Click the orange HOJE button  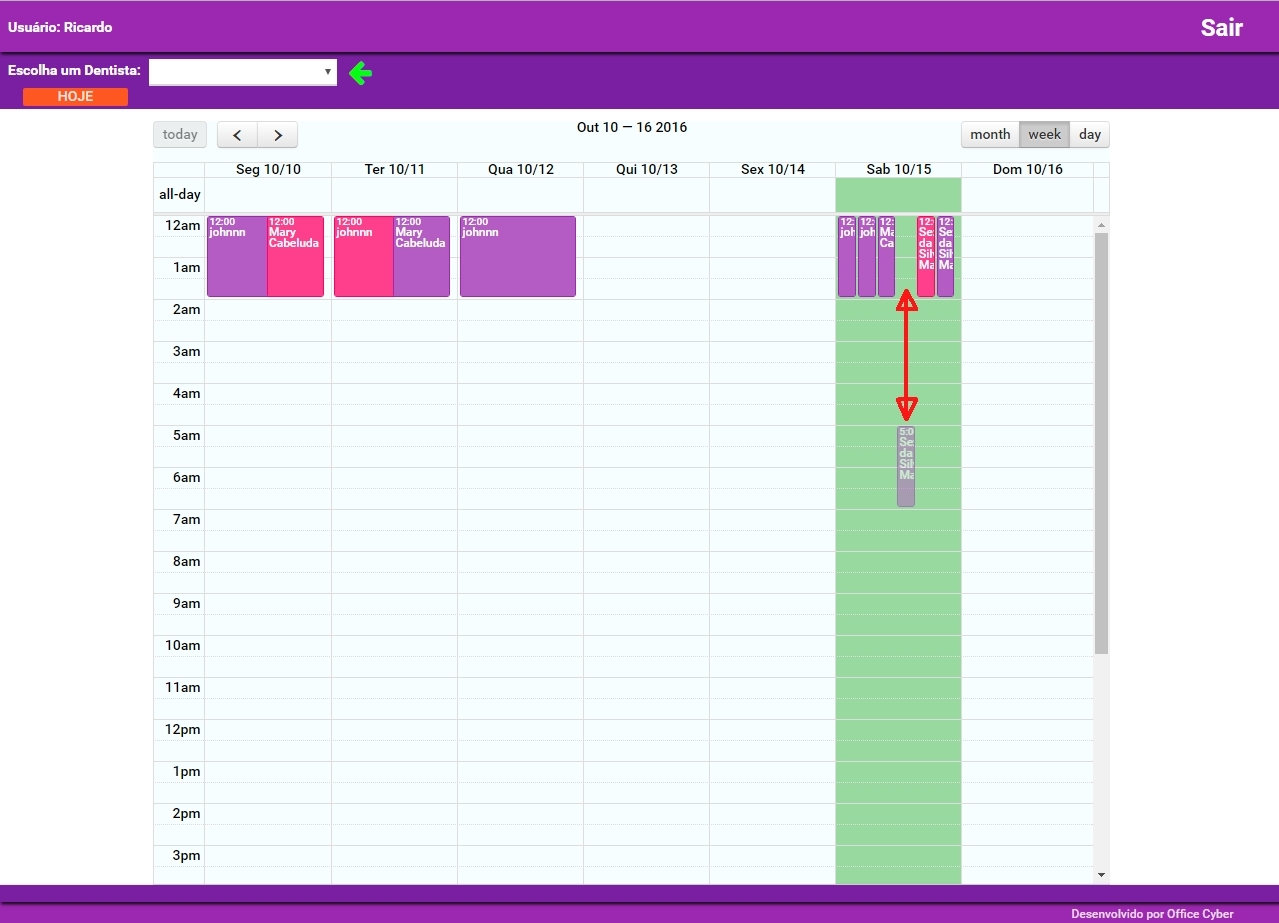75,97
